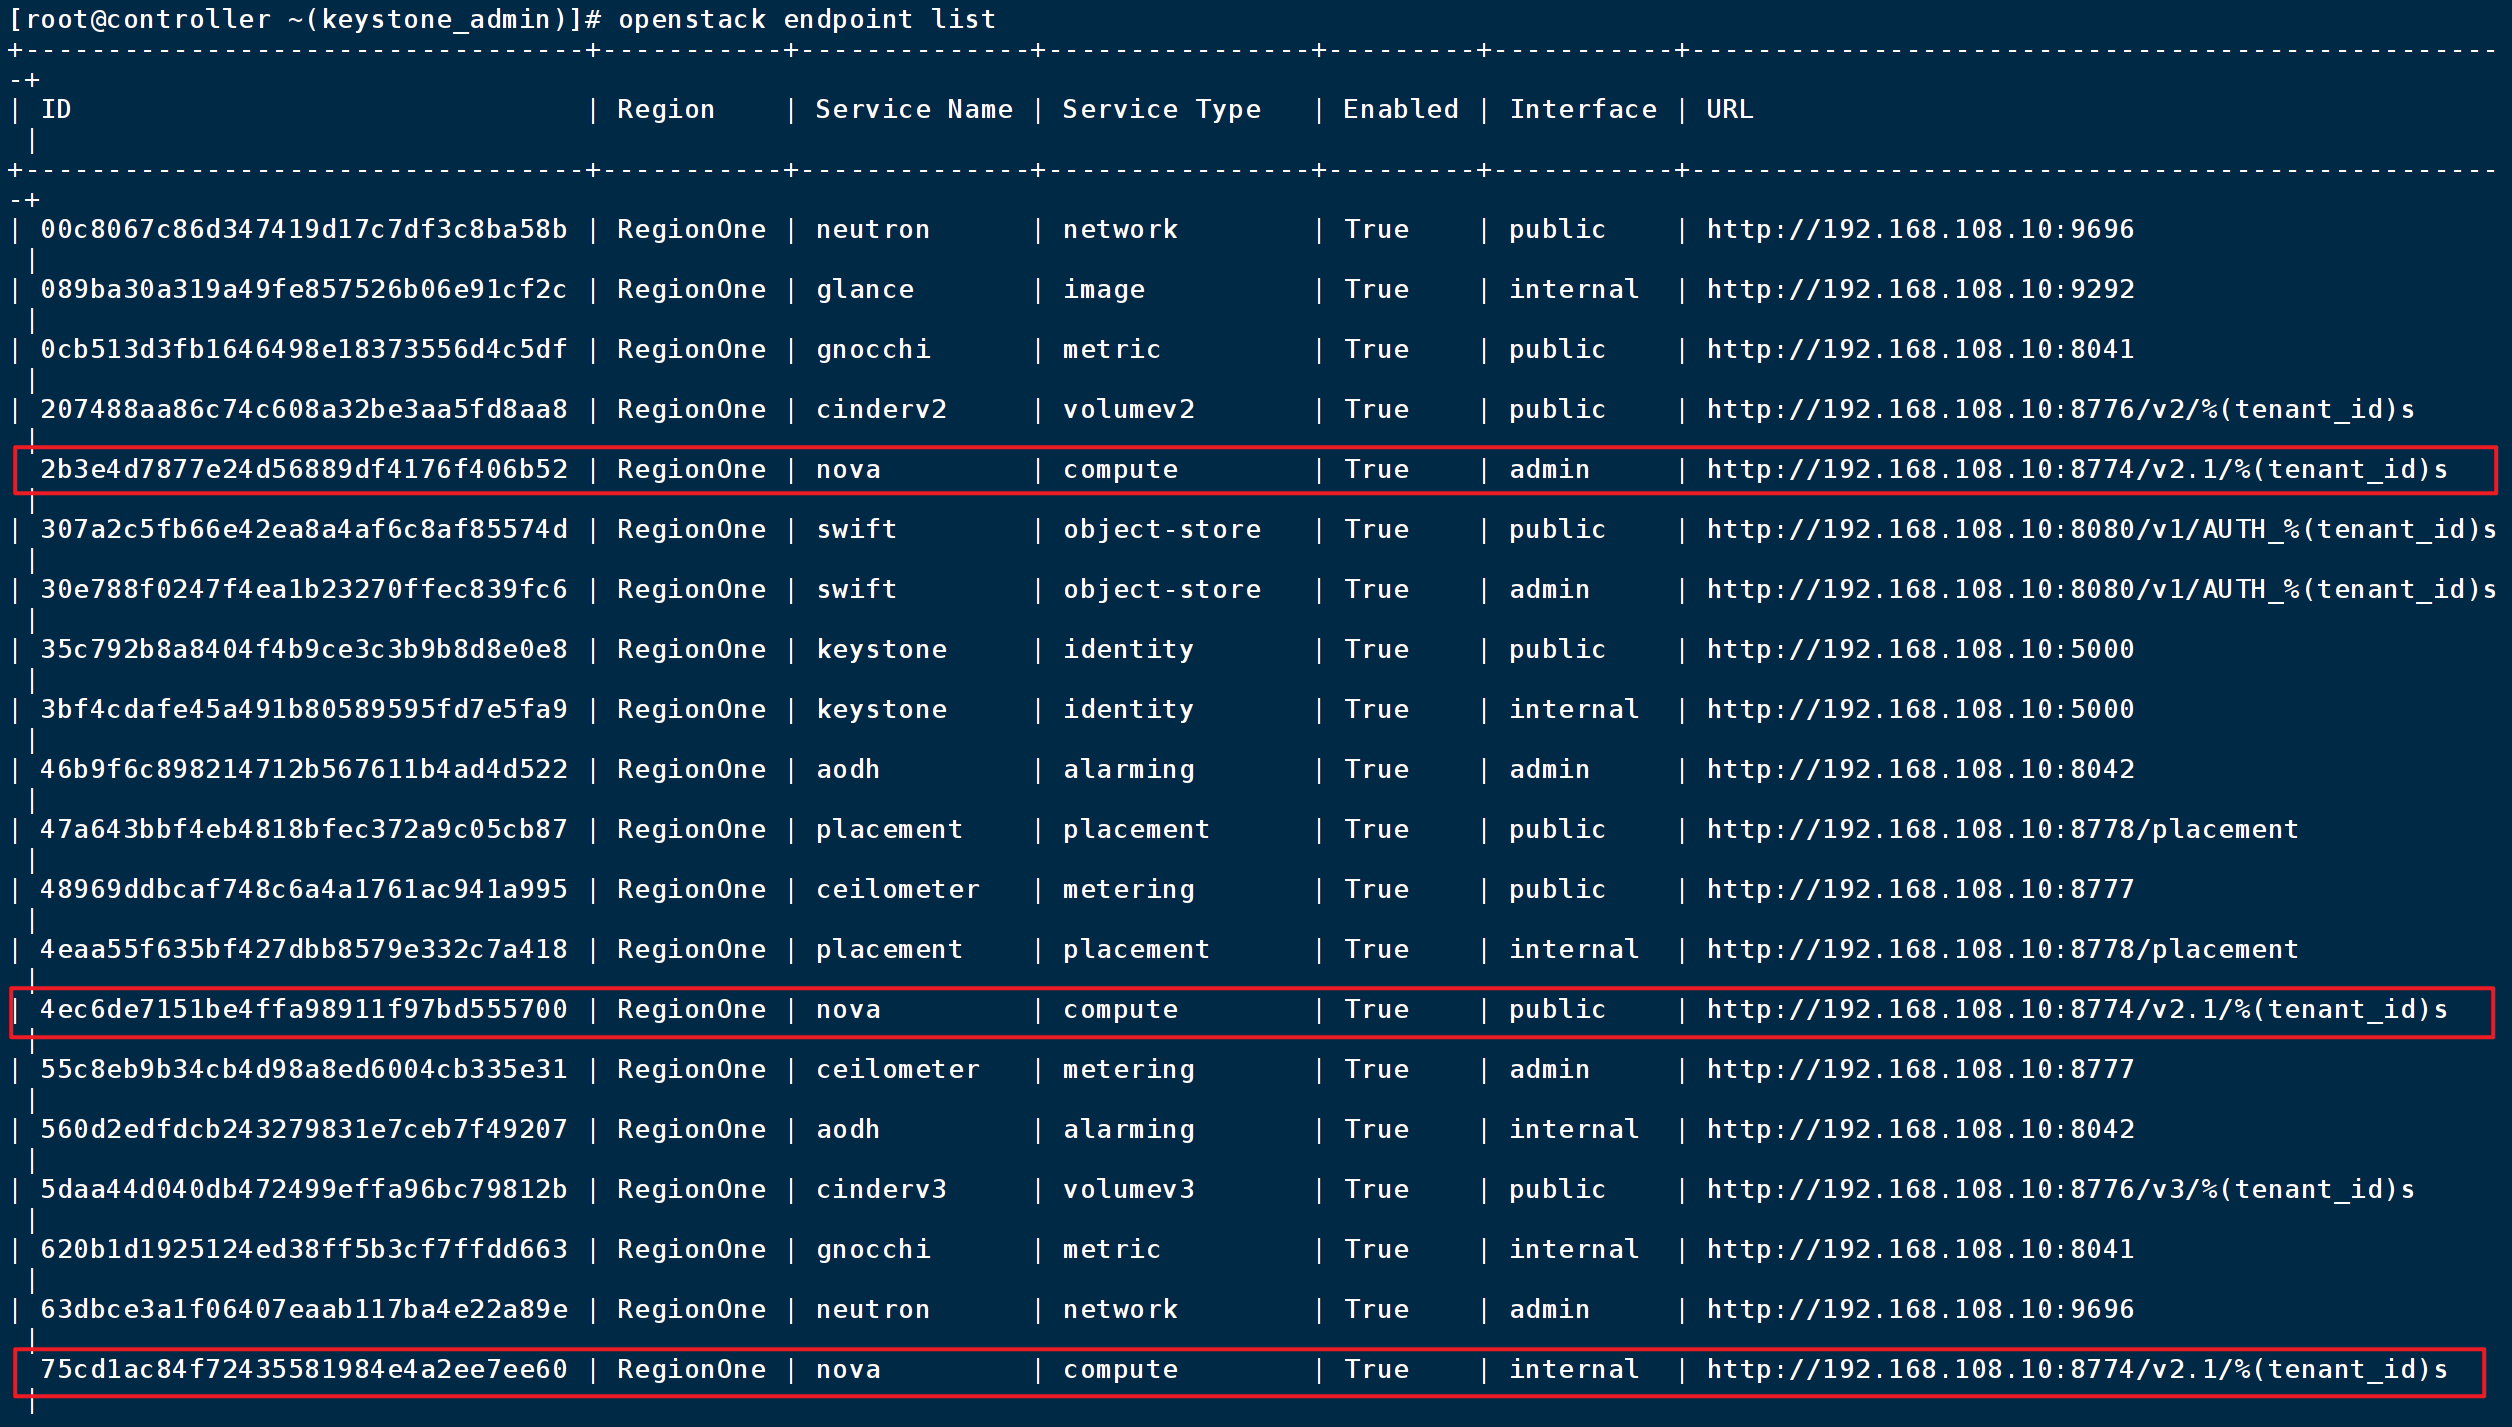
Task: Click the 'Service Type' column header
Action: click(1161, 109)
